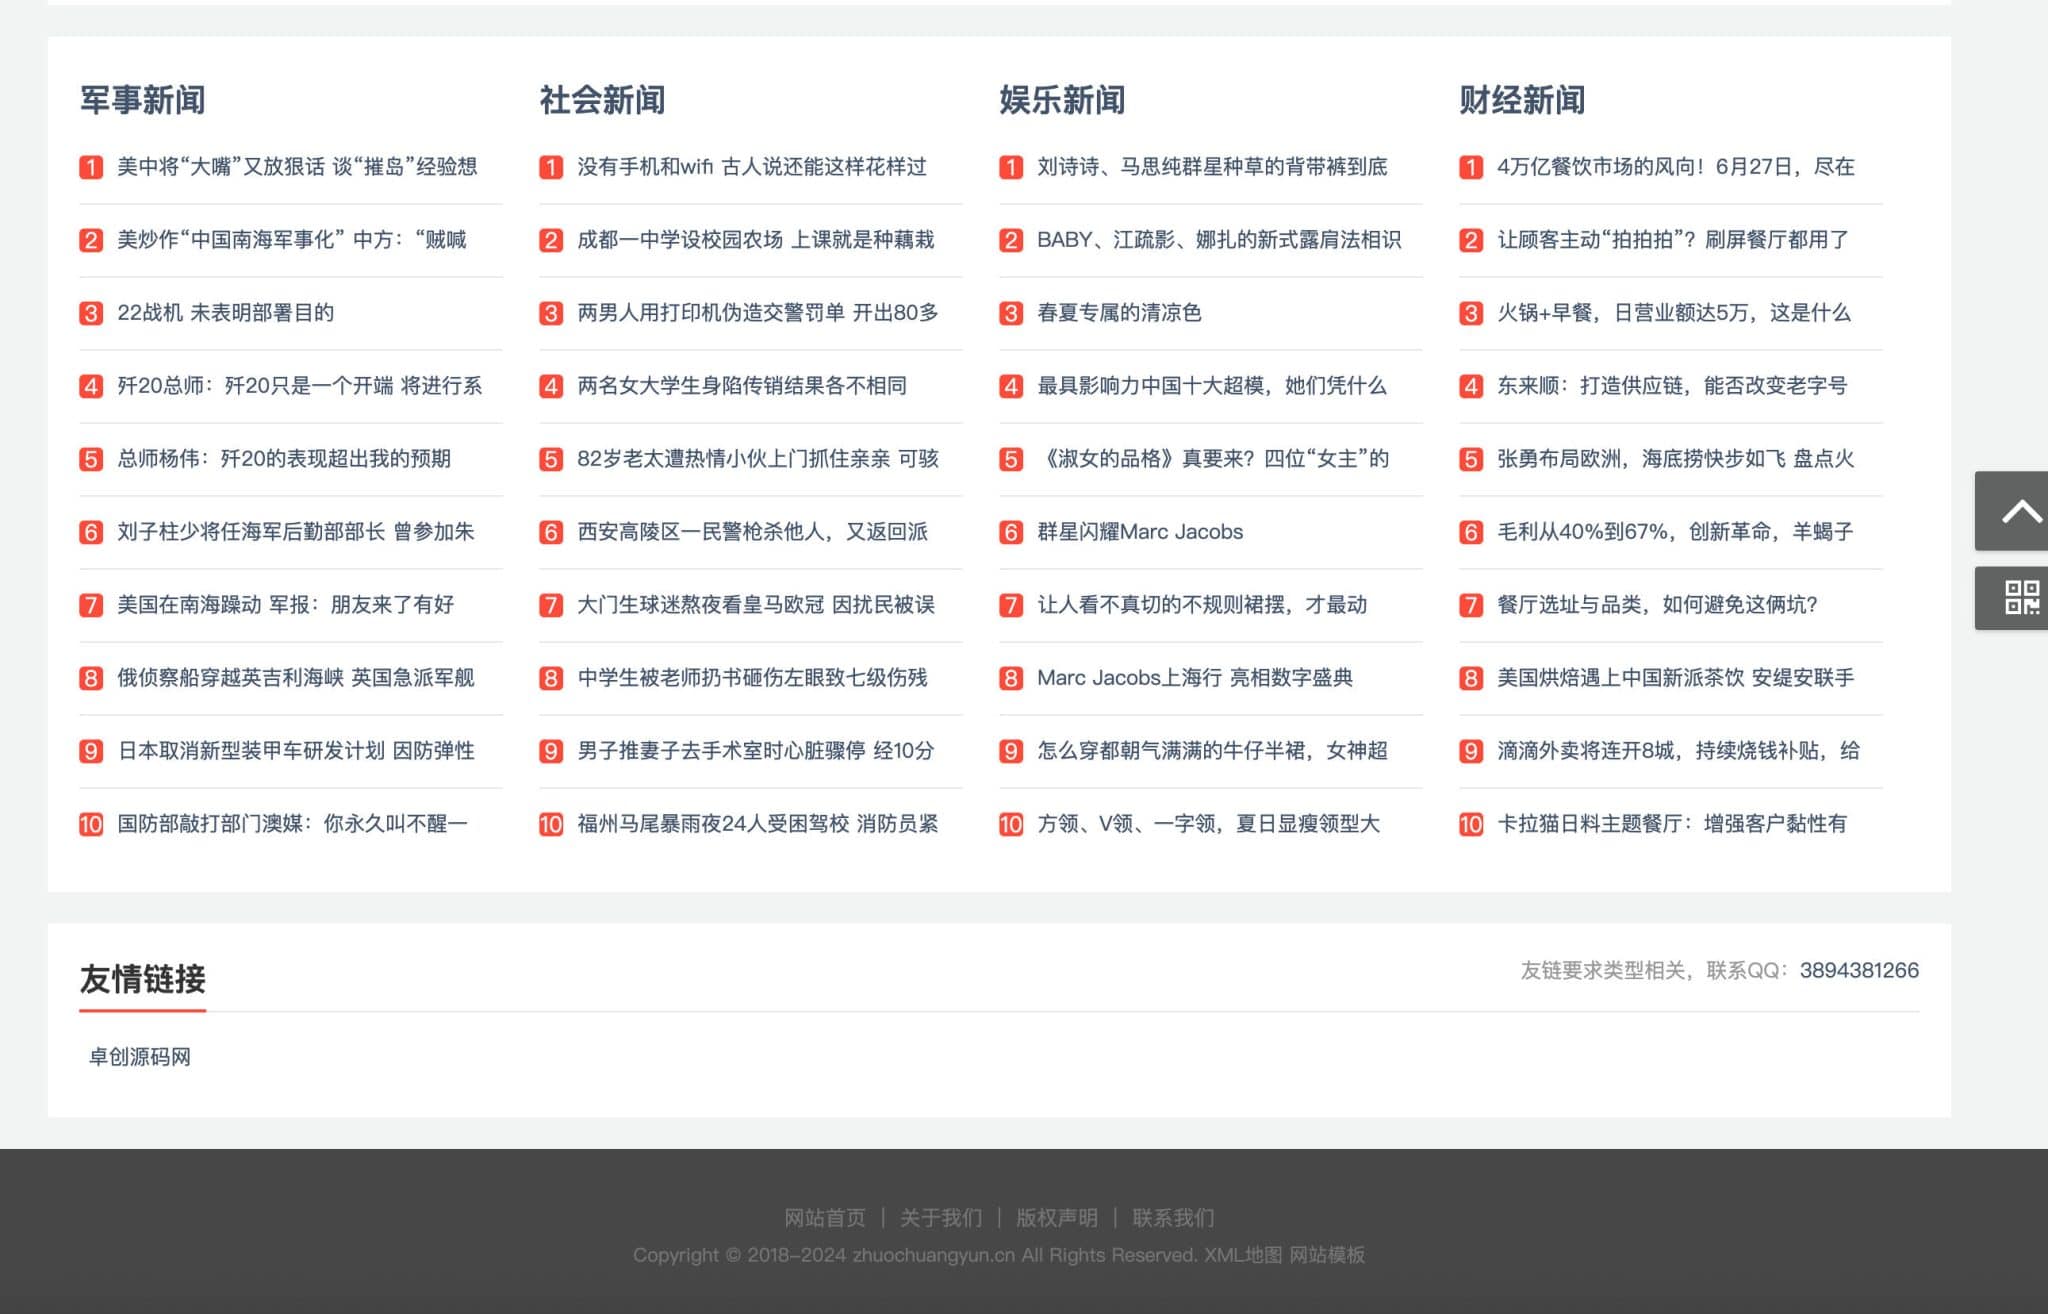The width and height of the screenshot is (2048, 1314).
Task: Open news 成都一中学设校园农场
Action: tap(756, 240)
